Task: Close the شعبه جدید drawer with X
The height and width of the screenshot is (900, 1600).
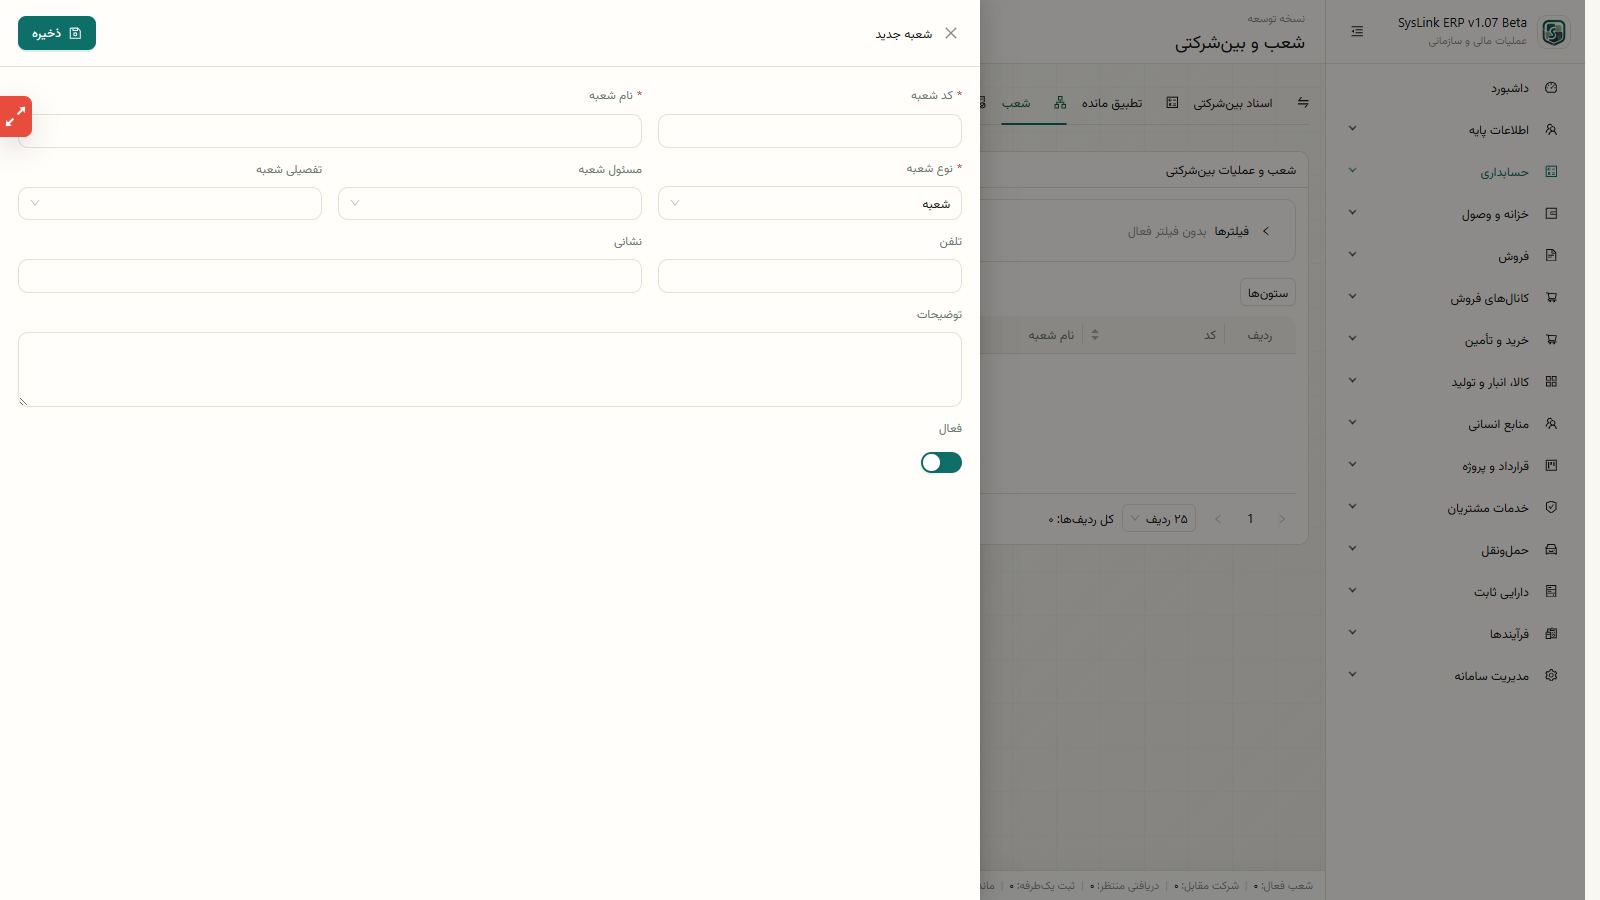Action: coord(951,33)
